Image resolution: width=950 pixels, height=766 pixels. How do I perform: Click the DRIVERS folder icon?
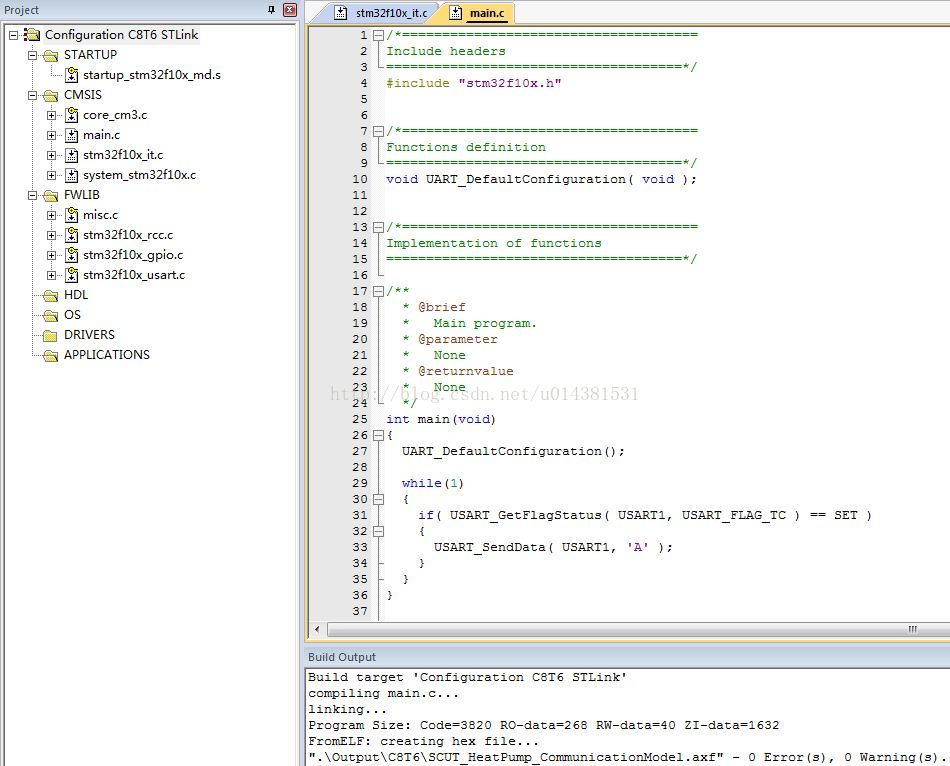50,335
